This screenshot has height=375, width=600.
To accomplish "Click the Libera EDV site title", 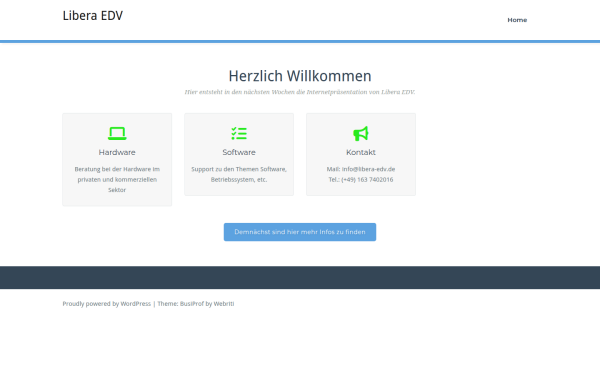I will click(93, 16).
